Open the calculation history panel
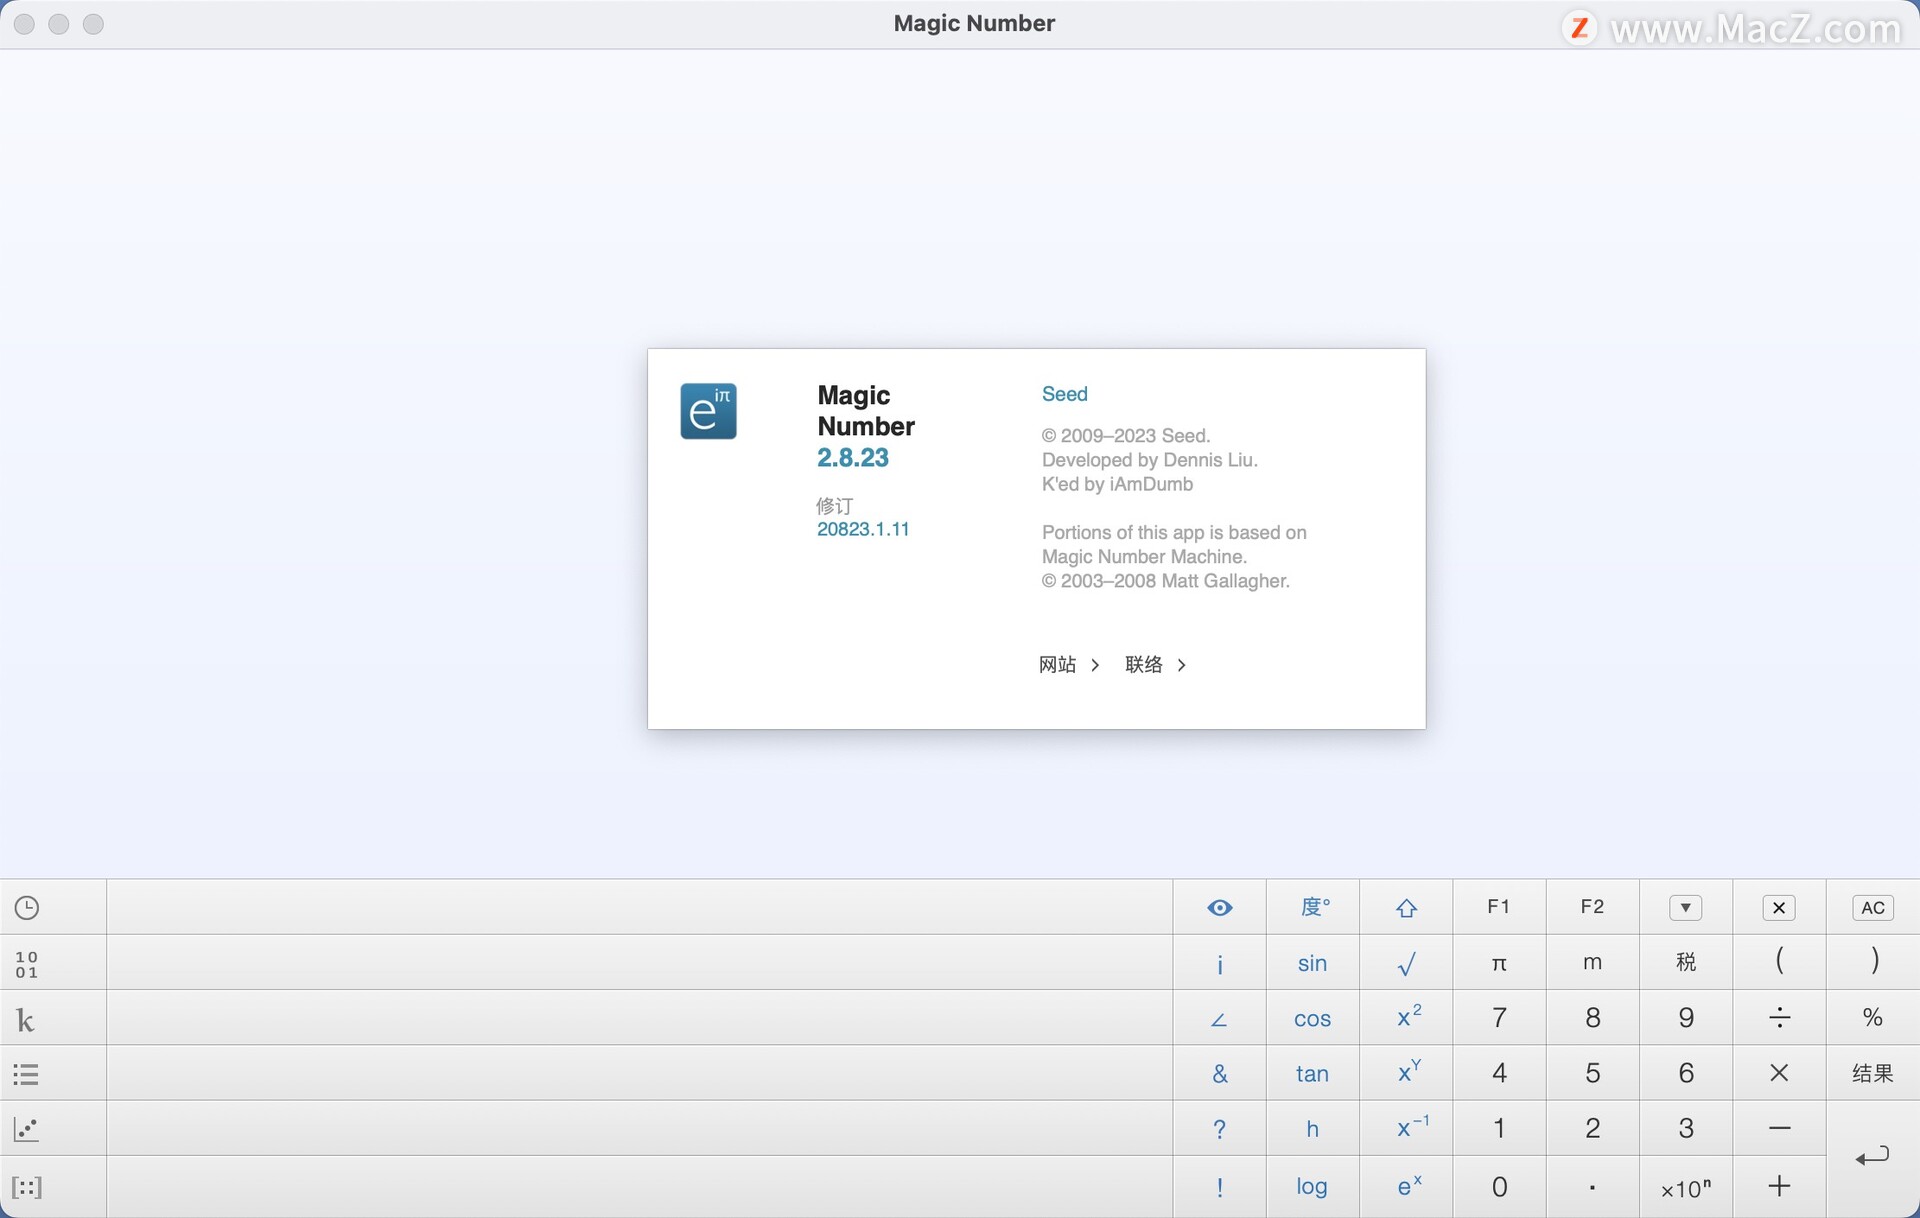 tap(27, 907)
